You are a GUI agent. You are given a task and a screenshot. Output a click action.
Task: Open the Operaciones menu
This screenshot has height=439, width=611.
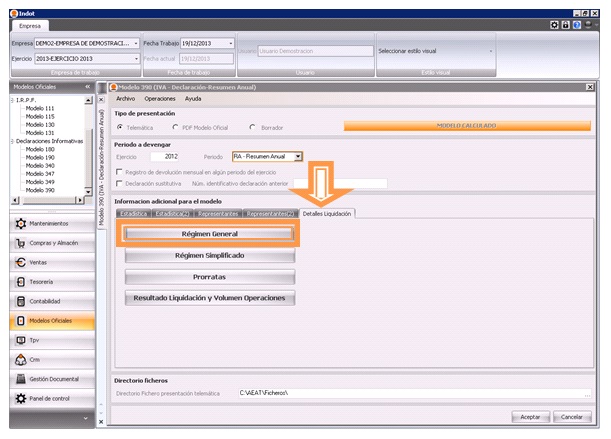tap(160, 99)
